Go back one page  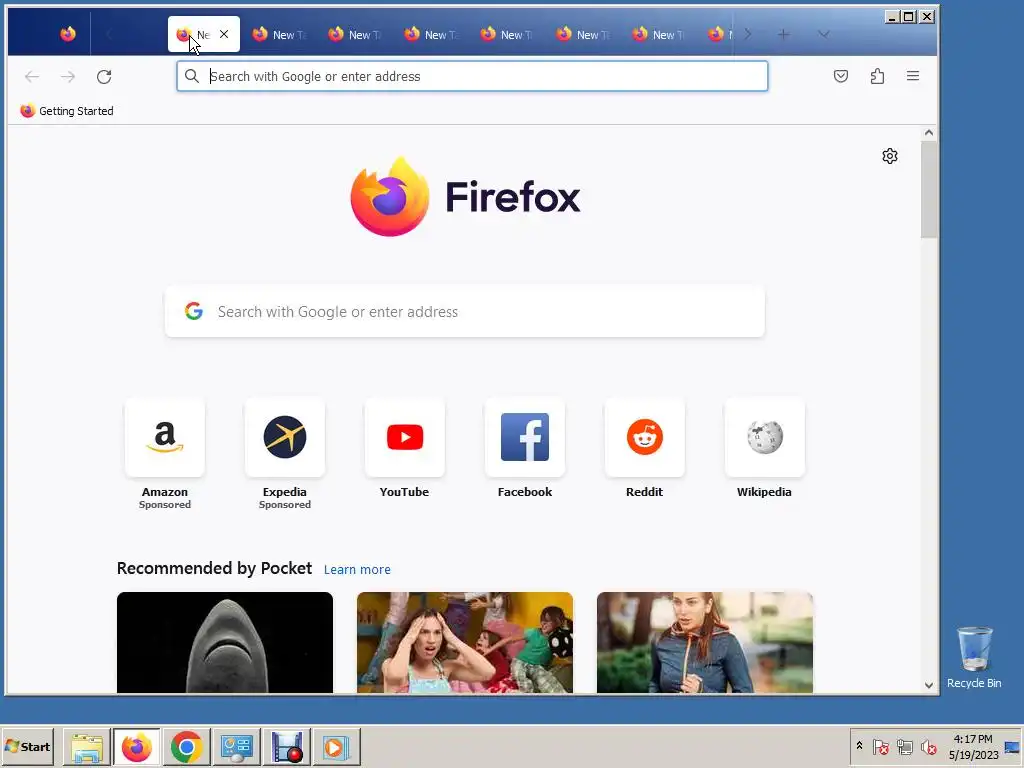pyautogui.click(x=32, y=76)
